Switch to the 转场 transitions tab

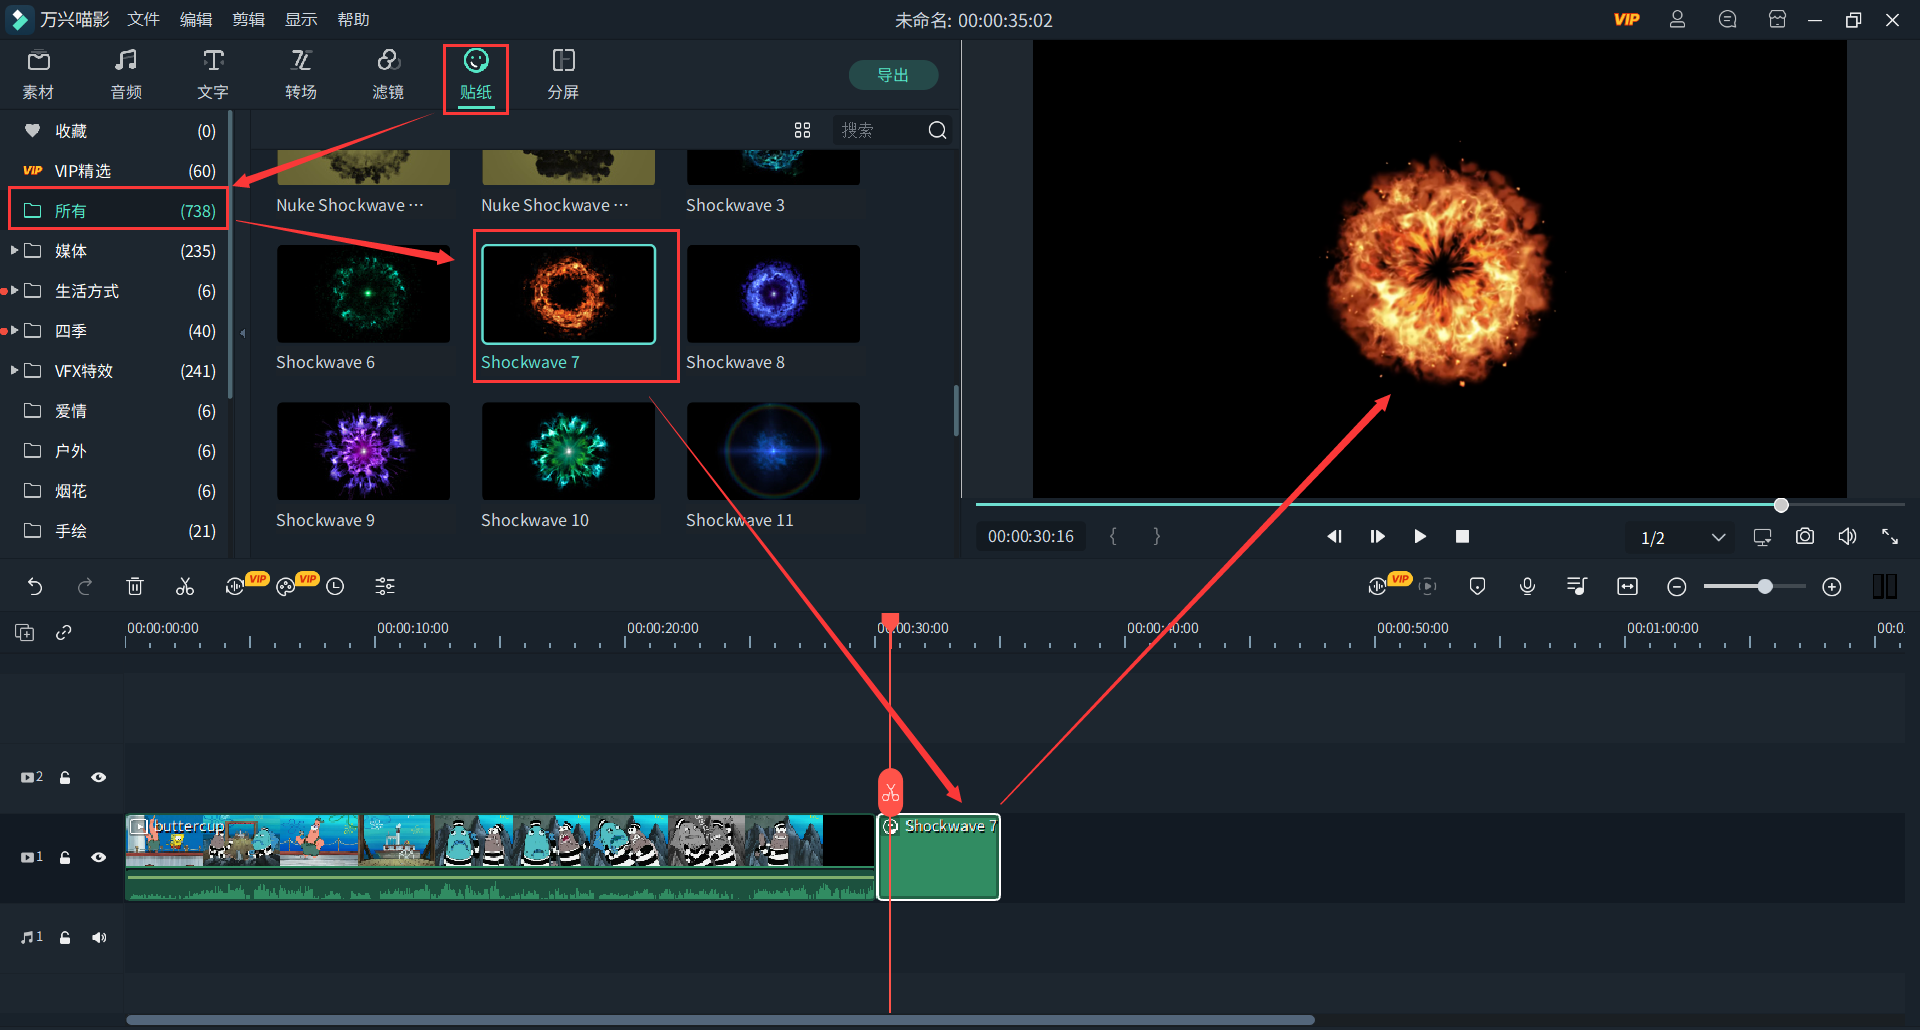pyautogui.click(x=301, y=75)
